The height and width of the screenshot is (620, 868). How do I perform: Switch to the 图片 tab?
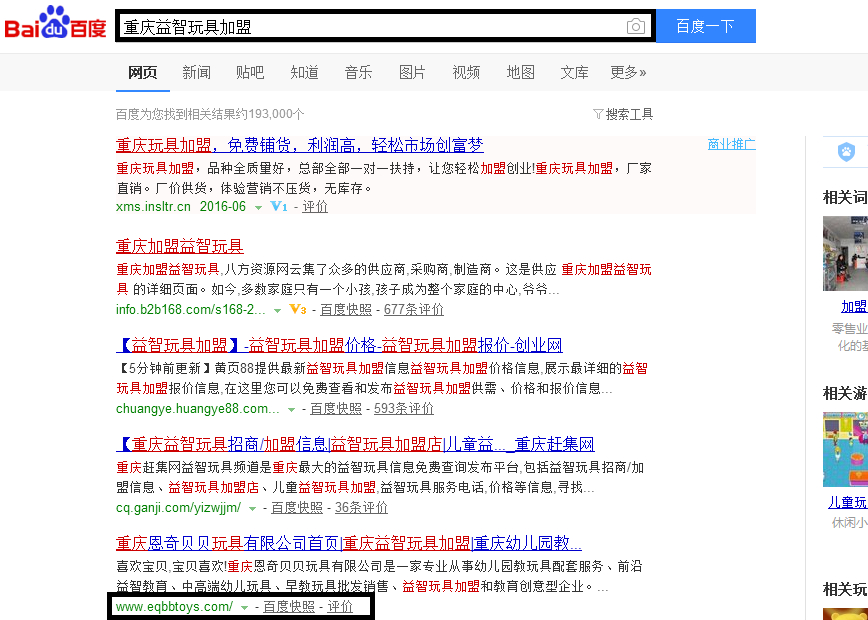[412, 72]
